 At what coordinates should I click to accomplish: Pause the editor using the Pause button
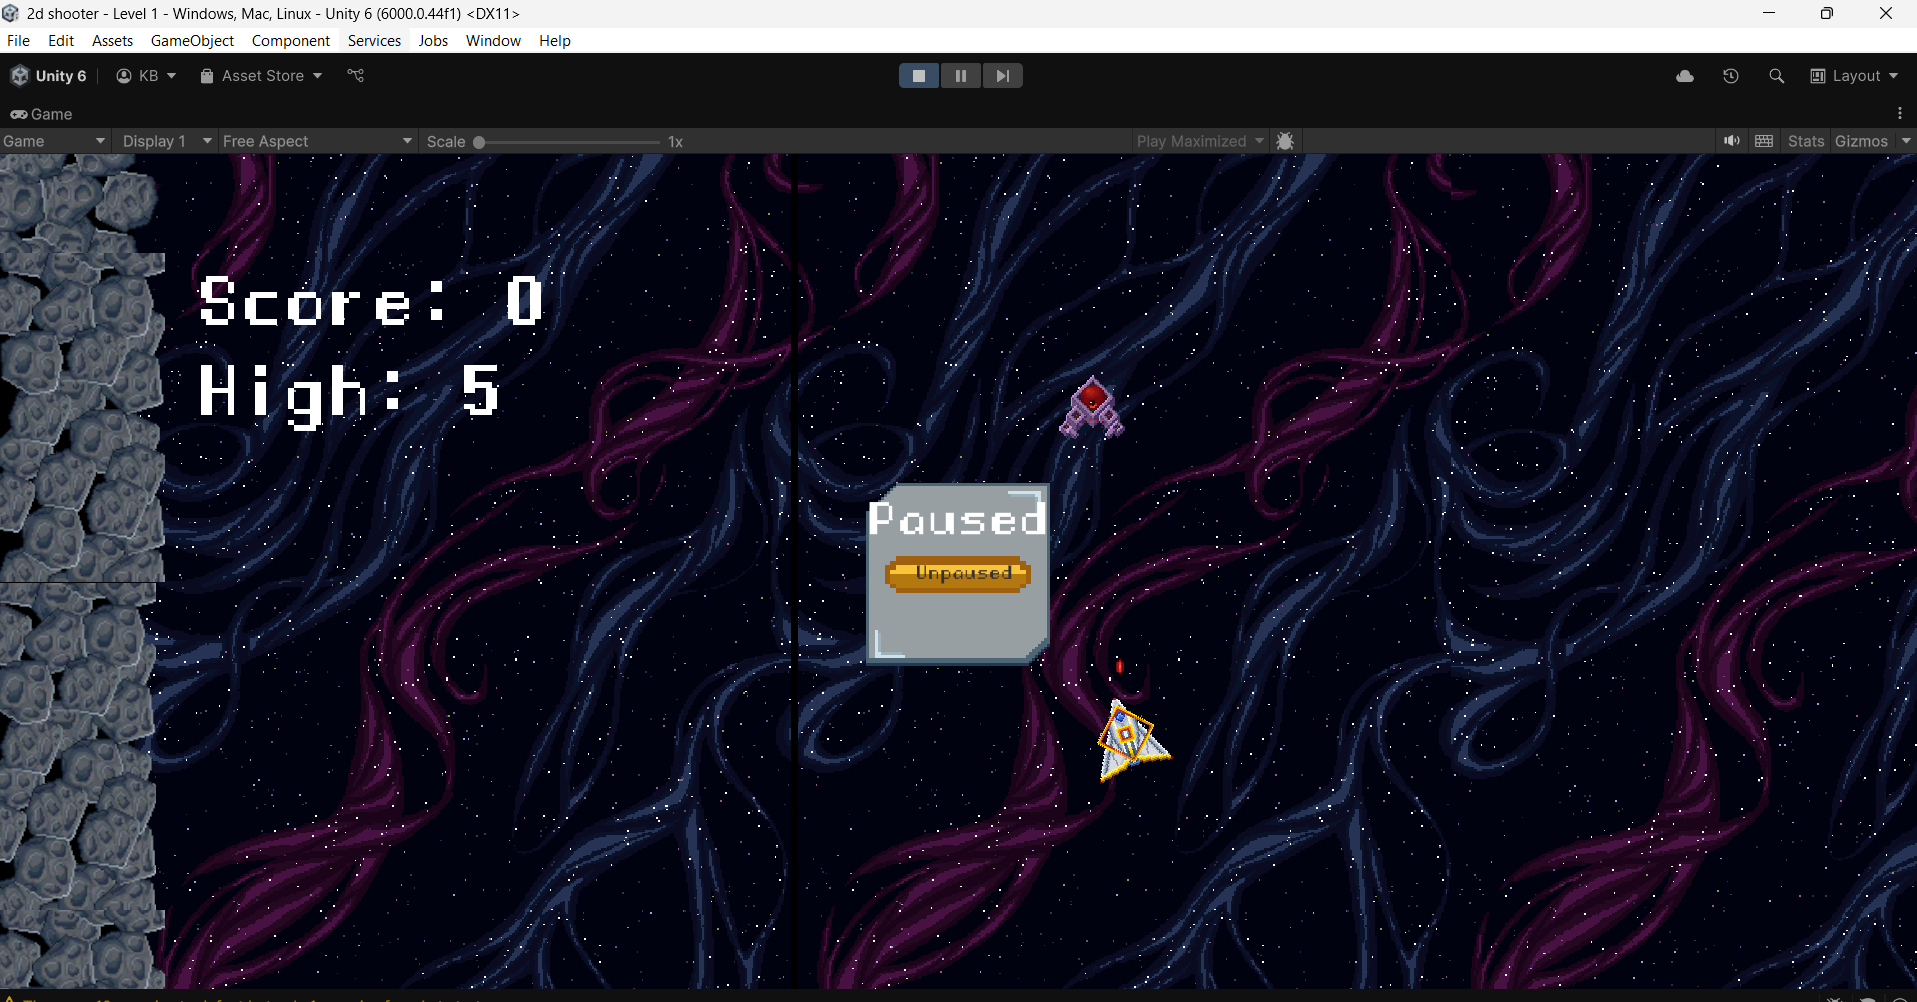point(960,76)
